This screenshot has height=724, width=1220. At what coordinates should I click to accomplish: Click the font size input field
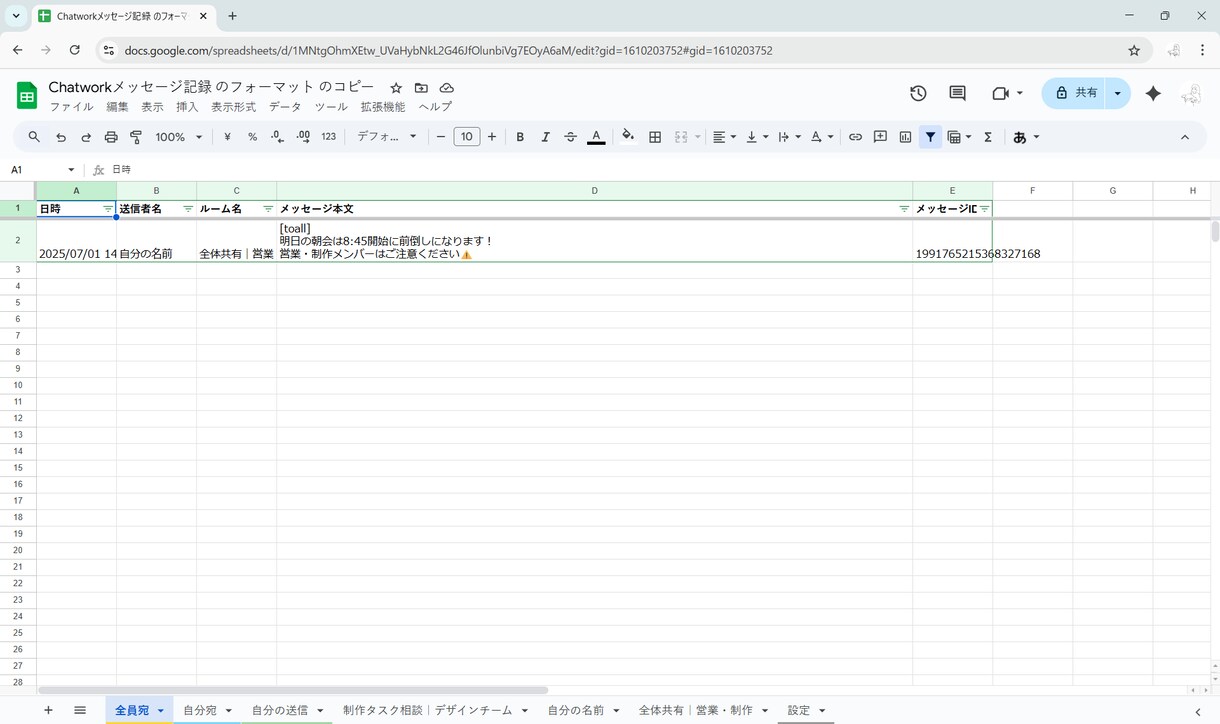(x=467, y=137)
